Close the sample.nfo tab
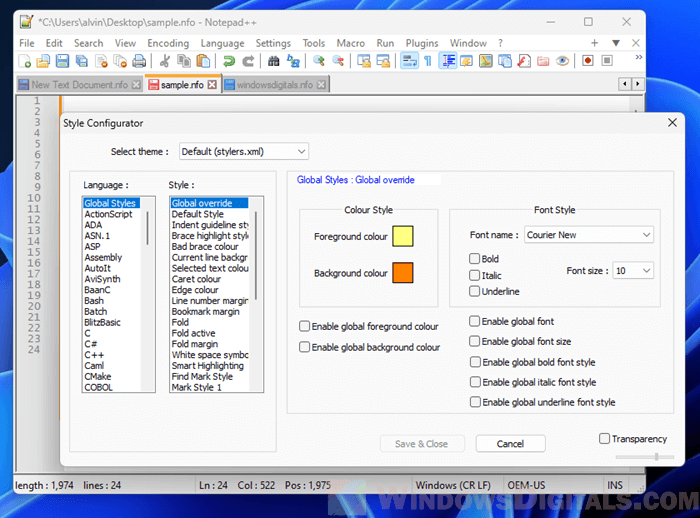The width and height of the screenshot is (700, 518). pyautogui.click(x=212, y=85)
